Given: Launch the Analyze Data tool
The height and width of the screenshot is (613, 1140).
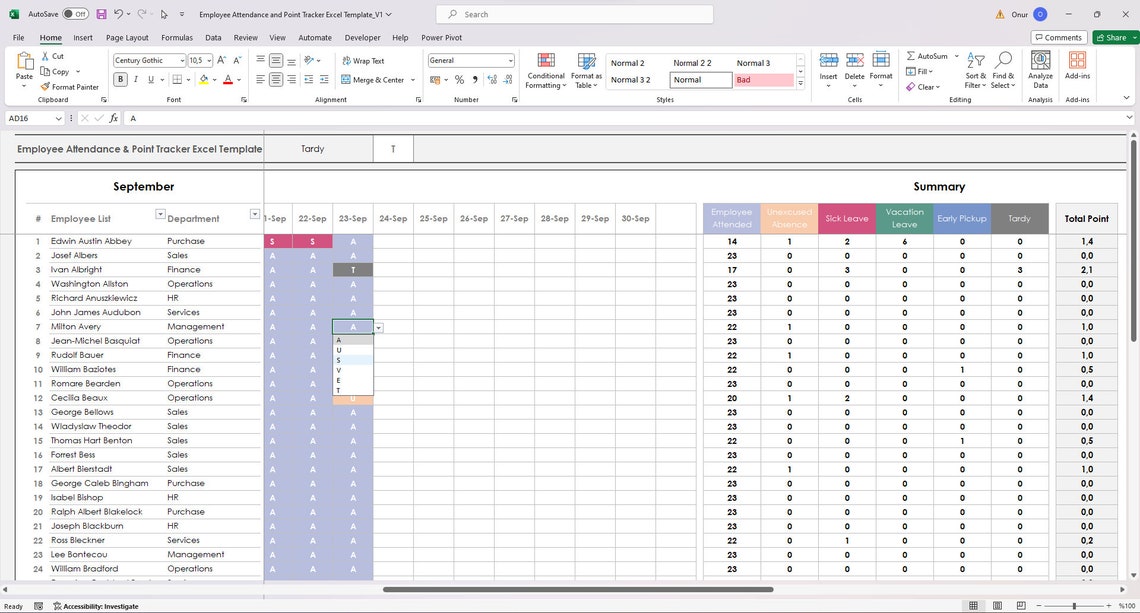Looking at the screenshot, I should (1040, 70).
